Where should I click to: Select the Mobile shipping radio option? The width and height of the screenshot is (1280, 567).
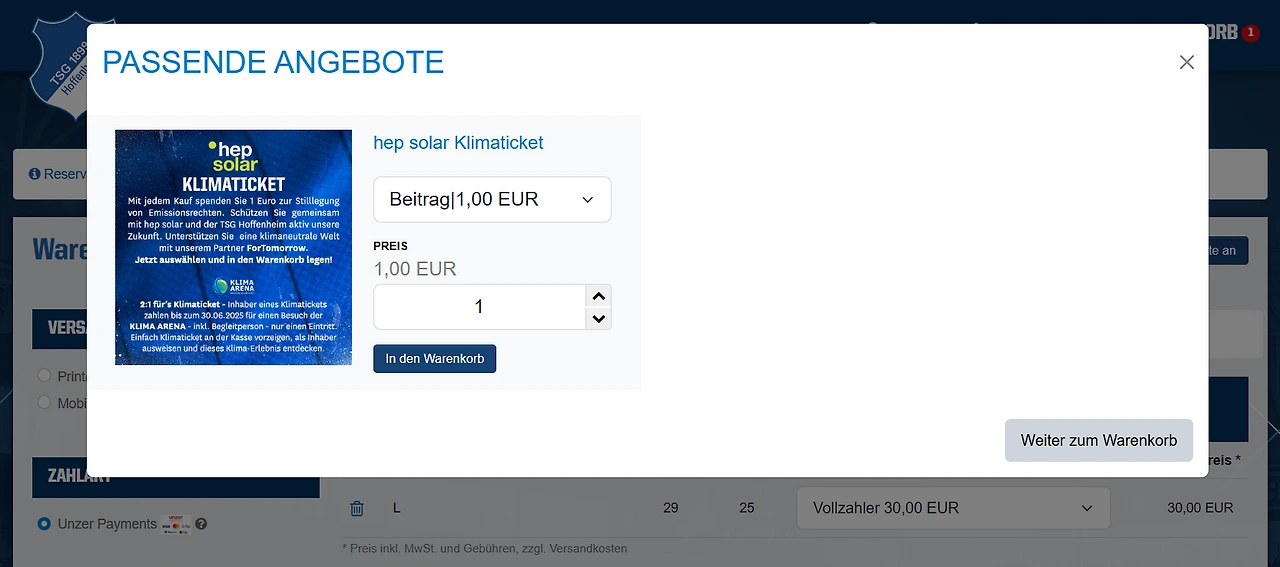pos(44,402)
